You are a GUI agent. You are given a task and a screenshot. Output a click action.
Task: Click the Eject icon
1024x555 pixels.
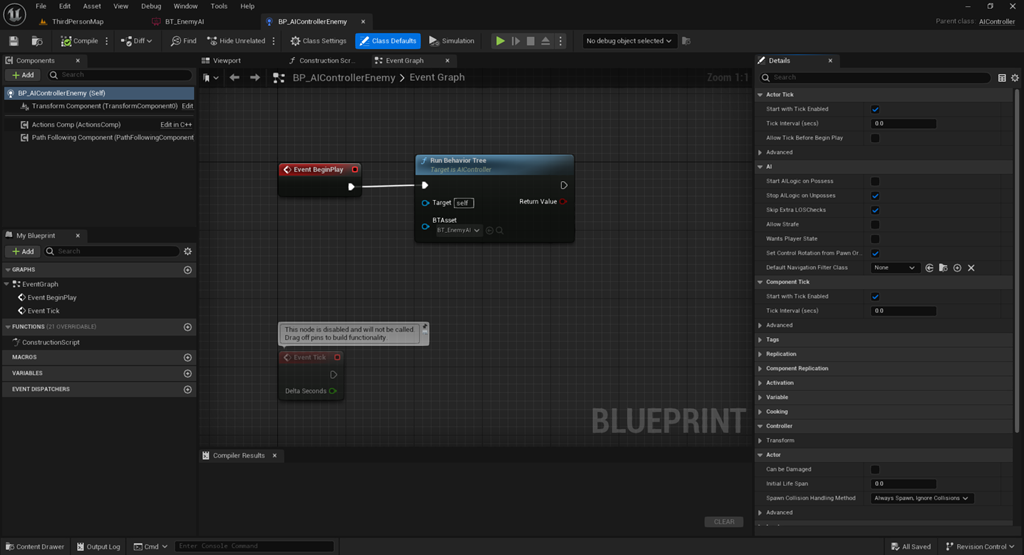coord(546,41)
